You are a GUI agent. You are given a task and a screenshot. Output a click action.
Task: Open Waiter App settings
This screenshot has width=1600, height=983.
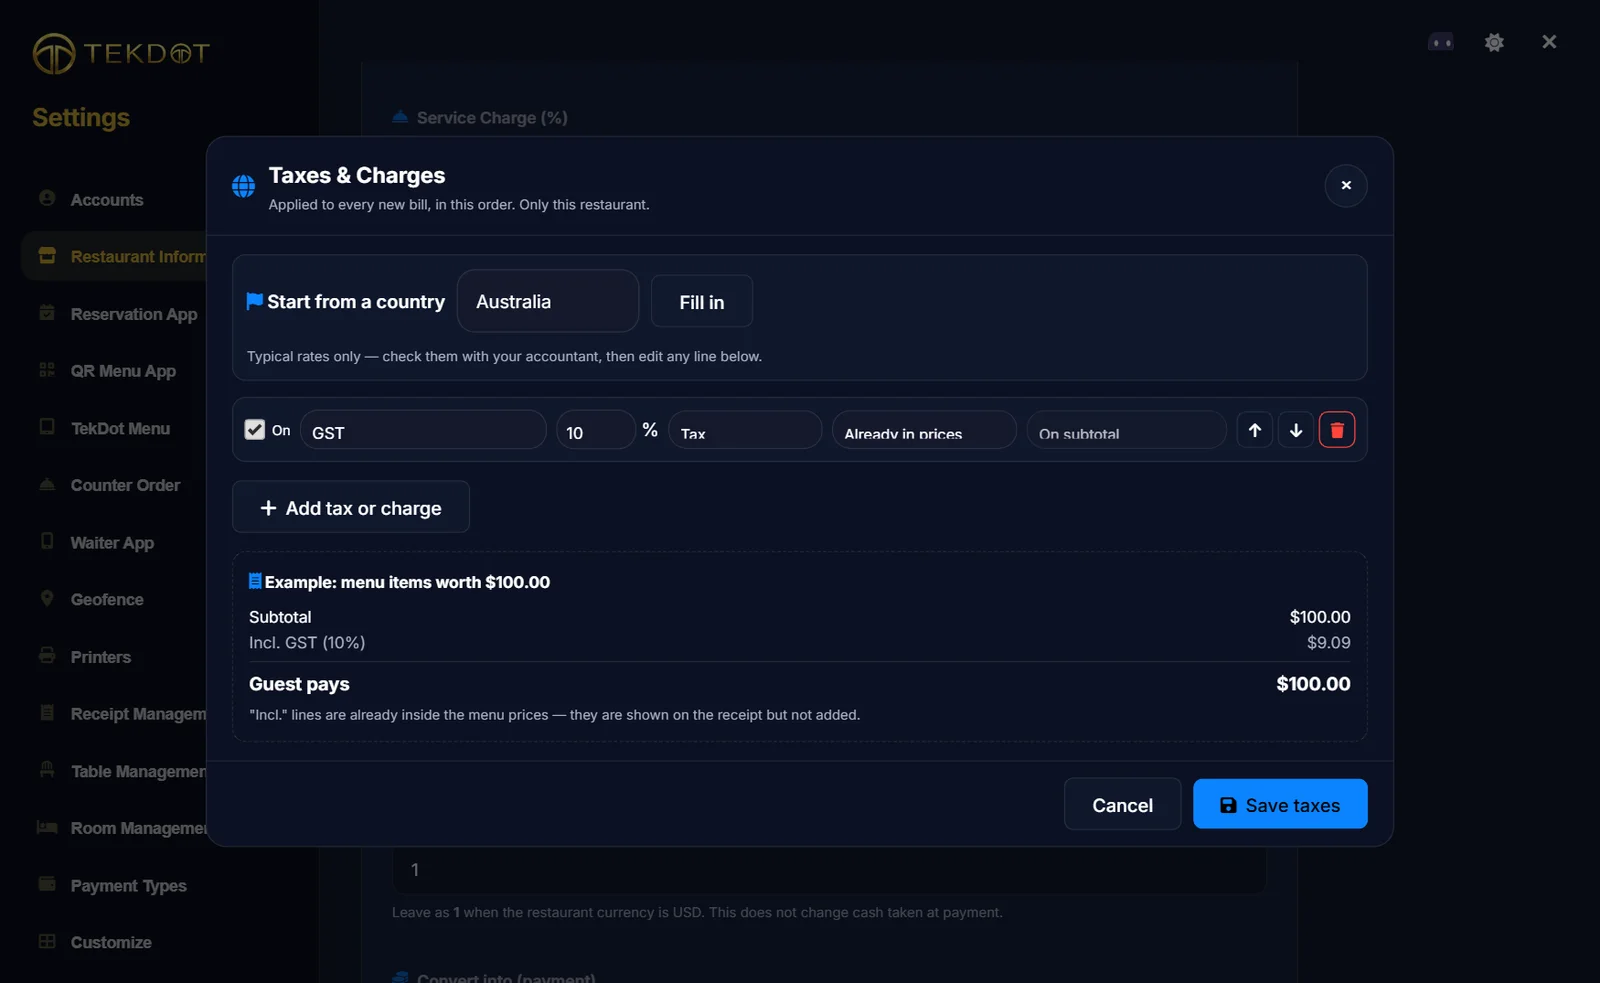112,543
